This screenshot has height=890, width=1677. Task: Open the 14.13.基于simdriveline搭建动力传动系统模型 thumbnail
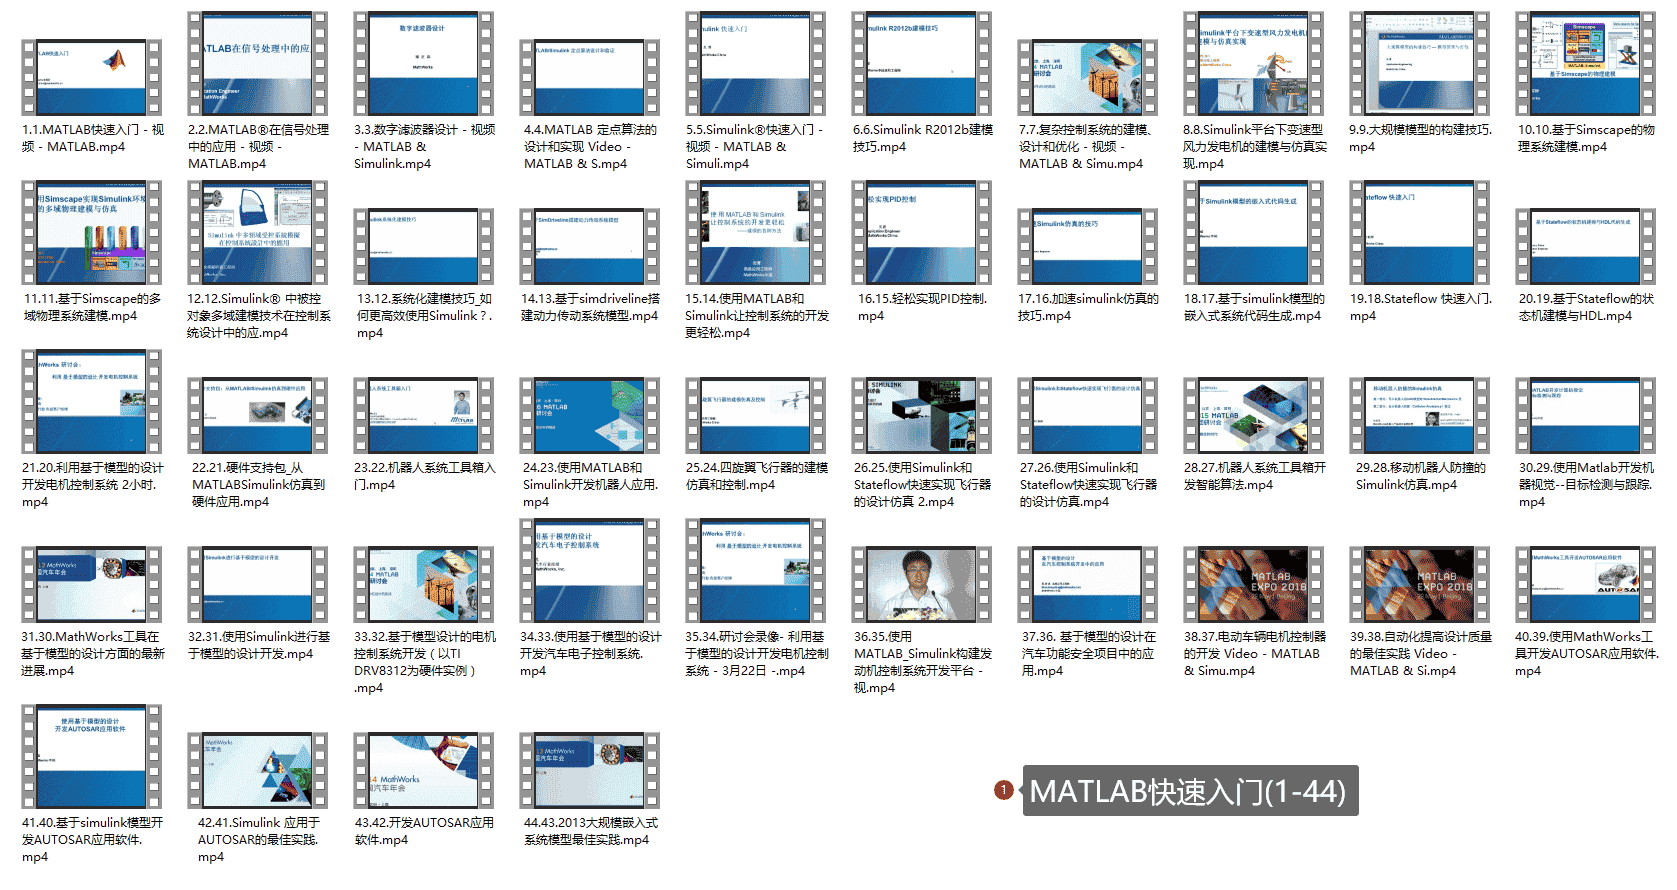click(589, 246)
